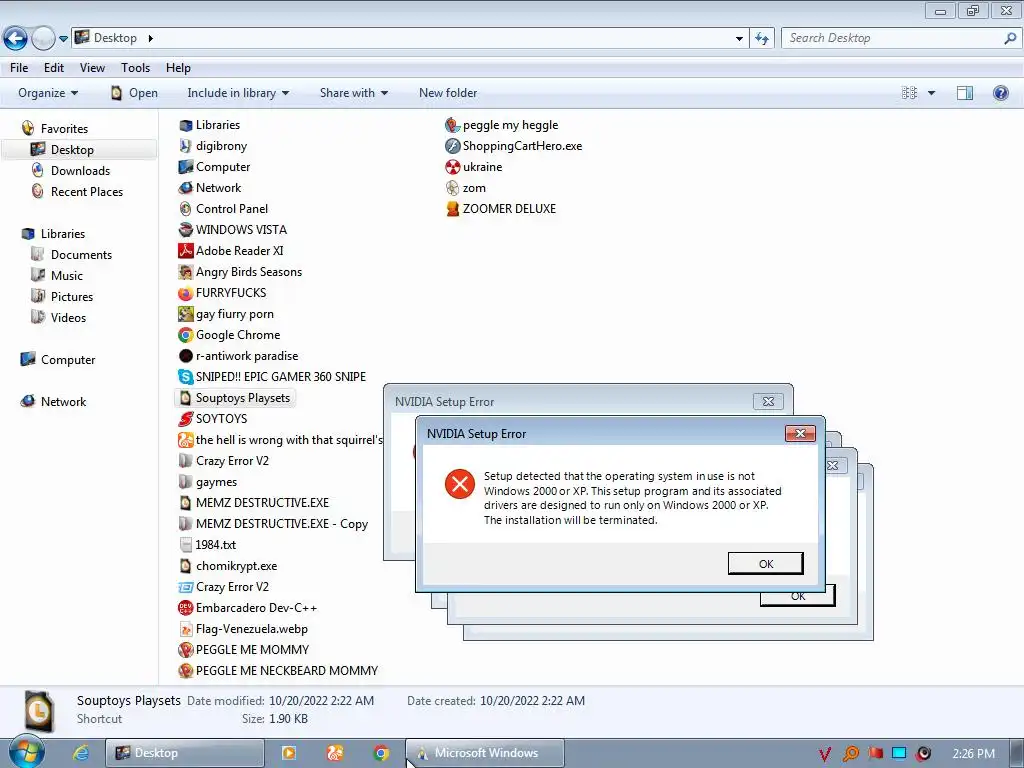Expand the Organize dropdown
1024x768 pixels.
click(48, 93)
